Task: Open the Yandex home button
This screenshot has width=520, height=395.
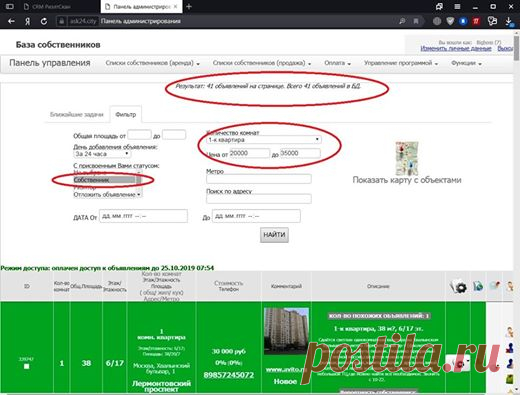Action: click(x=28, y=21)
